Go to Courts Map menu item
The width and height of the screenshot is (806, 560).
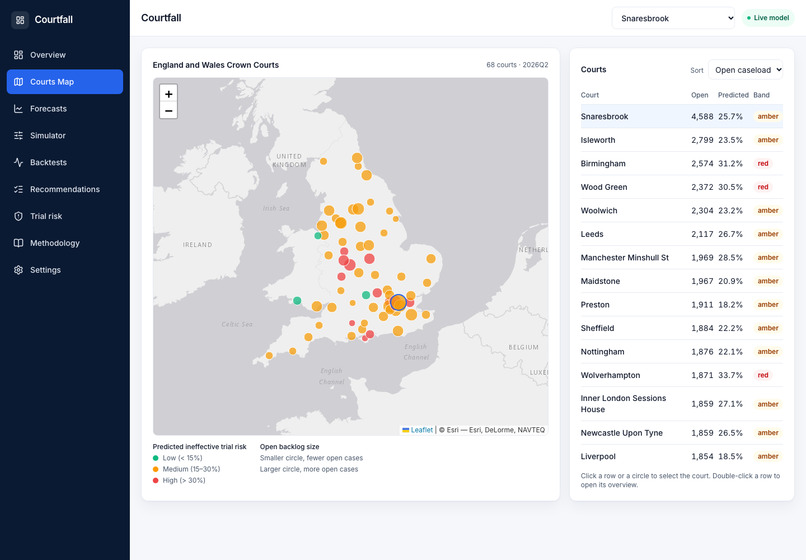click(x=65, y=82)
